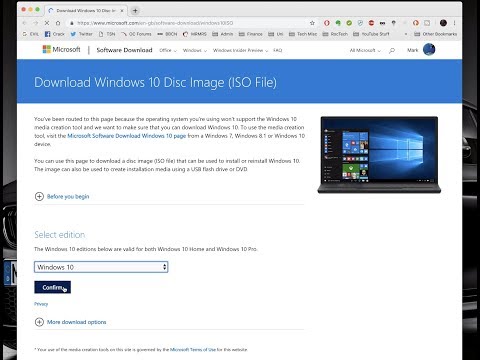Click the Software Download heading link
Screen dimensions: 480x360
(124, 50)
